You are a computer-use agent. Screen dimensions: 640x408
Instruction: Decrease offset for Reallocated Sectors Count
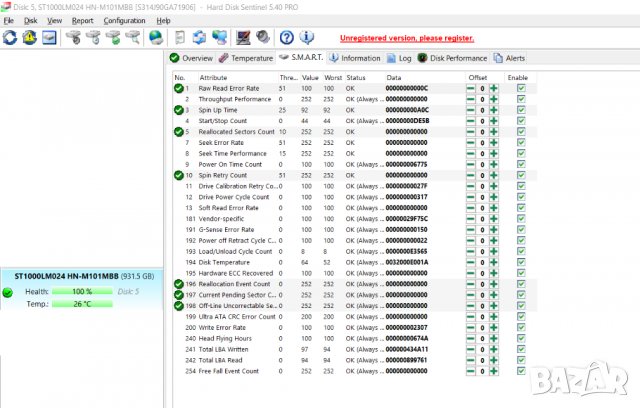pos(471,132)
